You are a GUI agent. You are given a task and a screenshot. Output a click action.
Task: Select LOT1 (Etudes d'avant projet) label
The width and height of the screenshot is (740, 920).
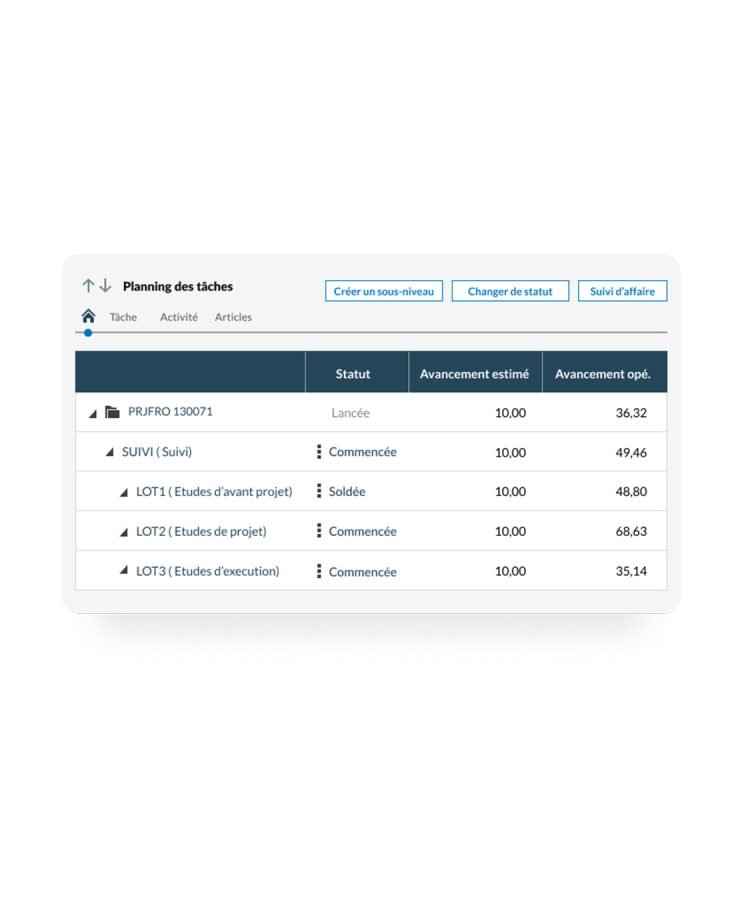pos(214,492)
